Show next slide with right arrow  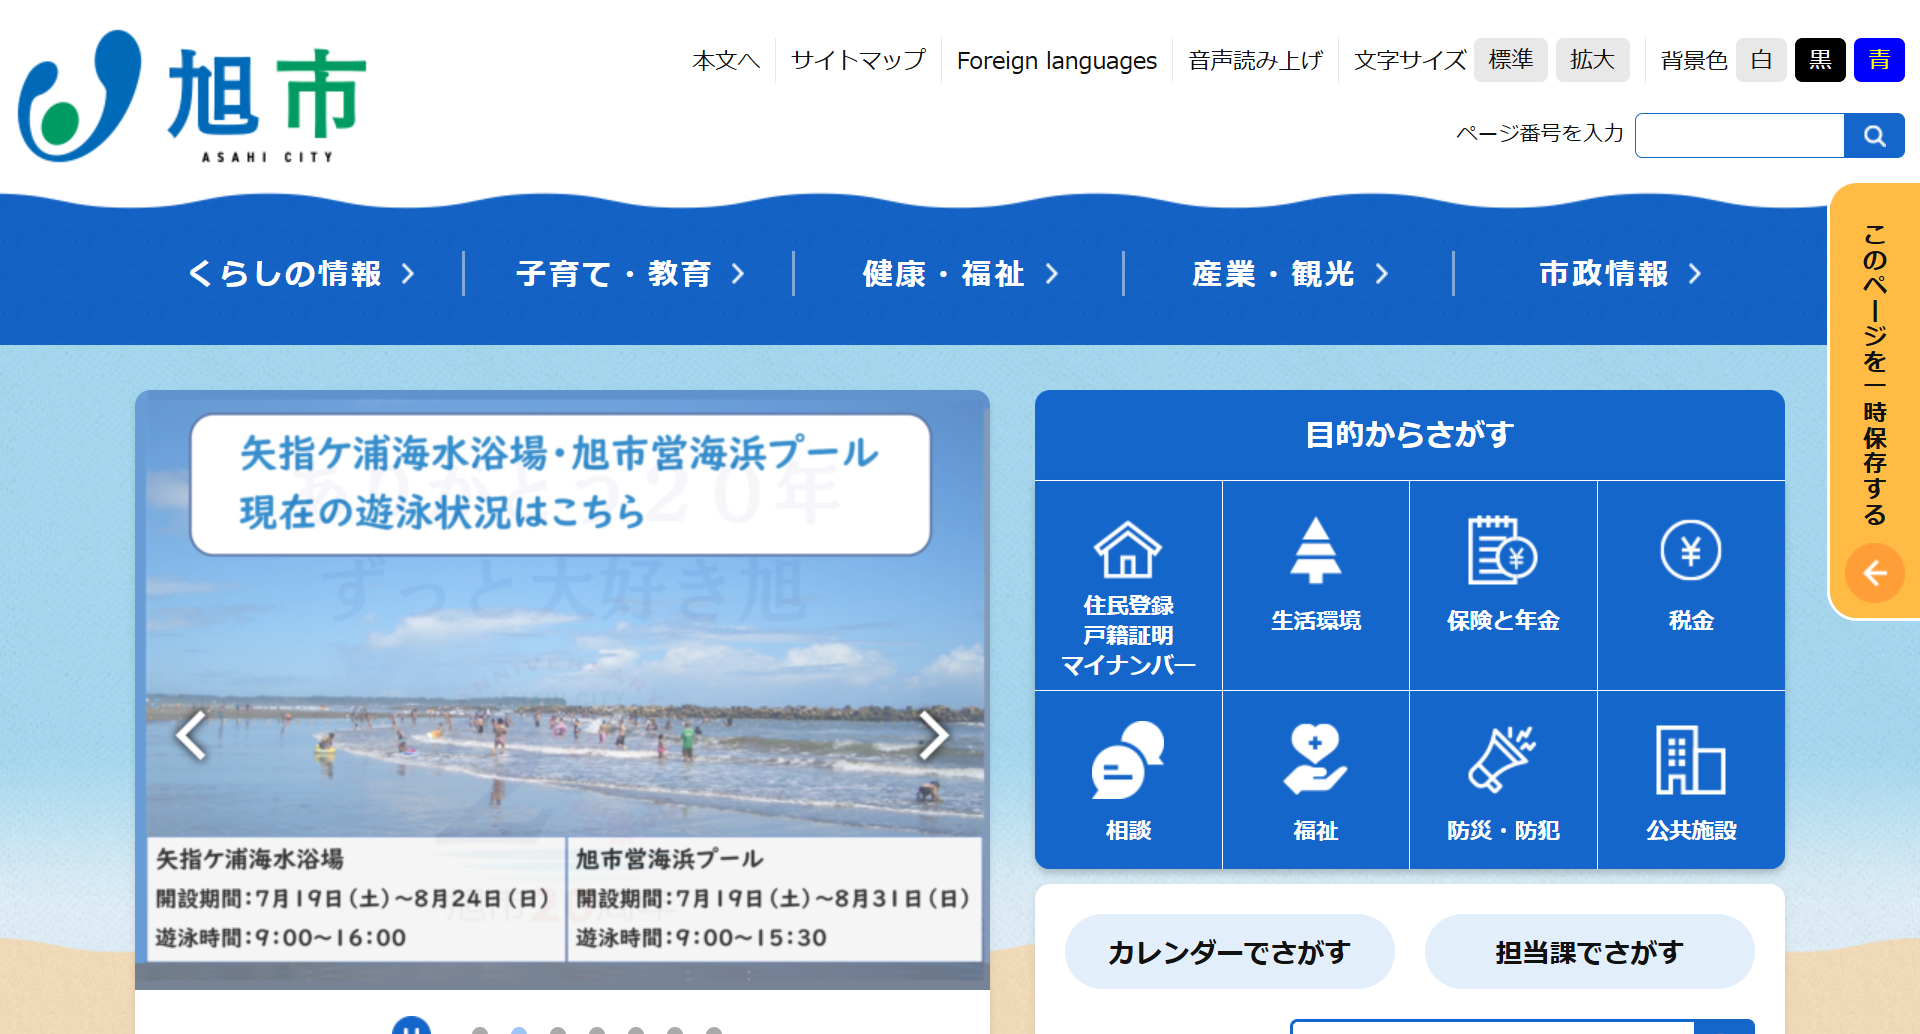click(933, 736)
